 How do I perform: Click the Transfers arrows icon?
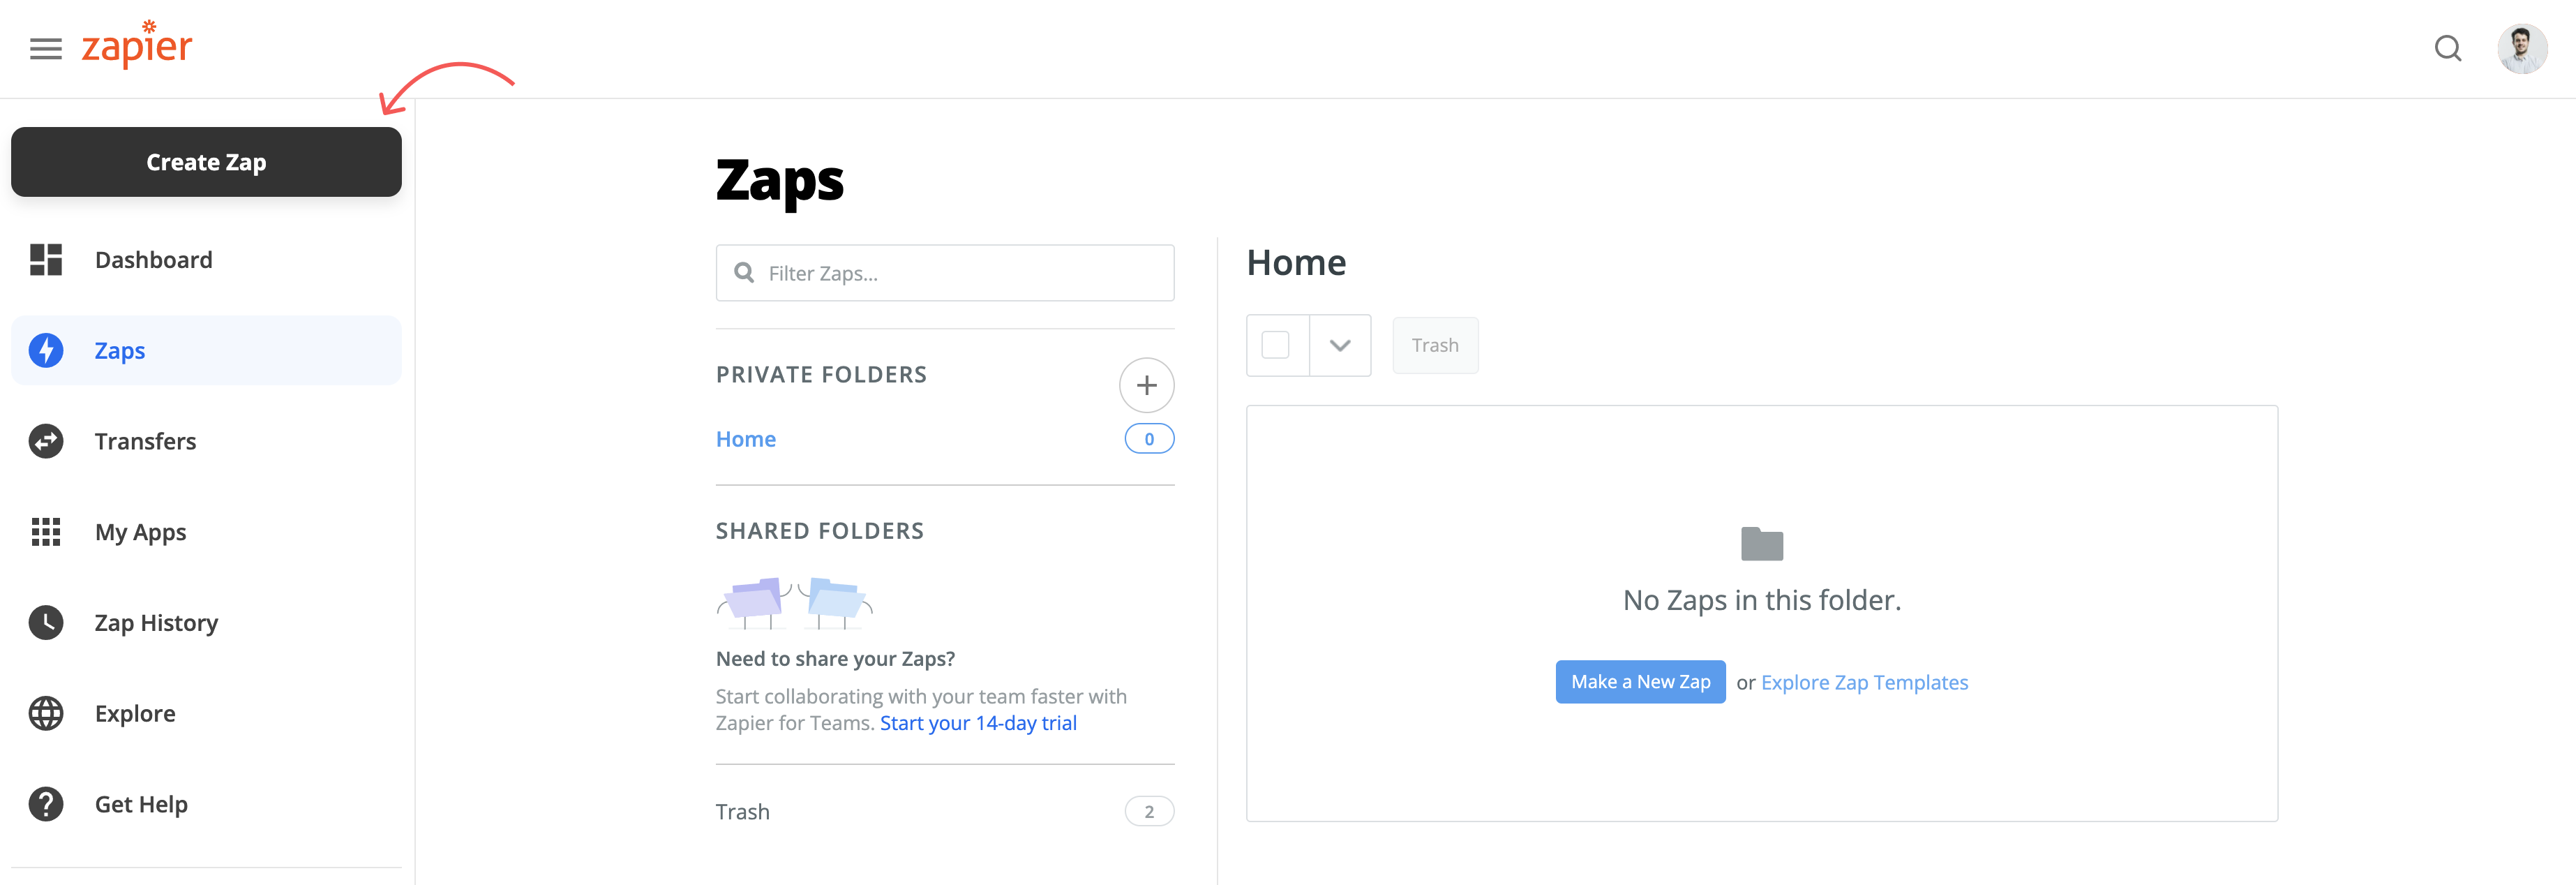(x=46, y=441)
